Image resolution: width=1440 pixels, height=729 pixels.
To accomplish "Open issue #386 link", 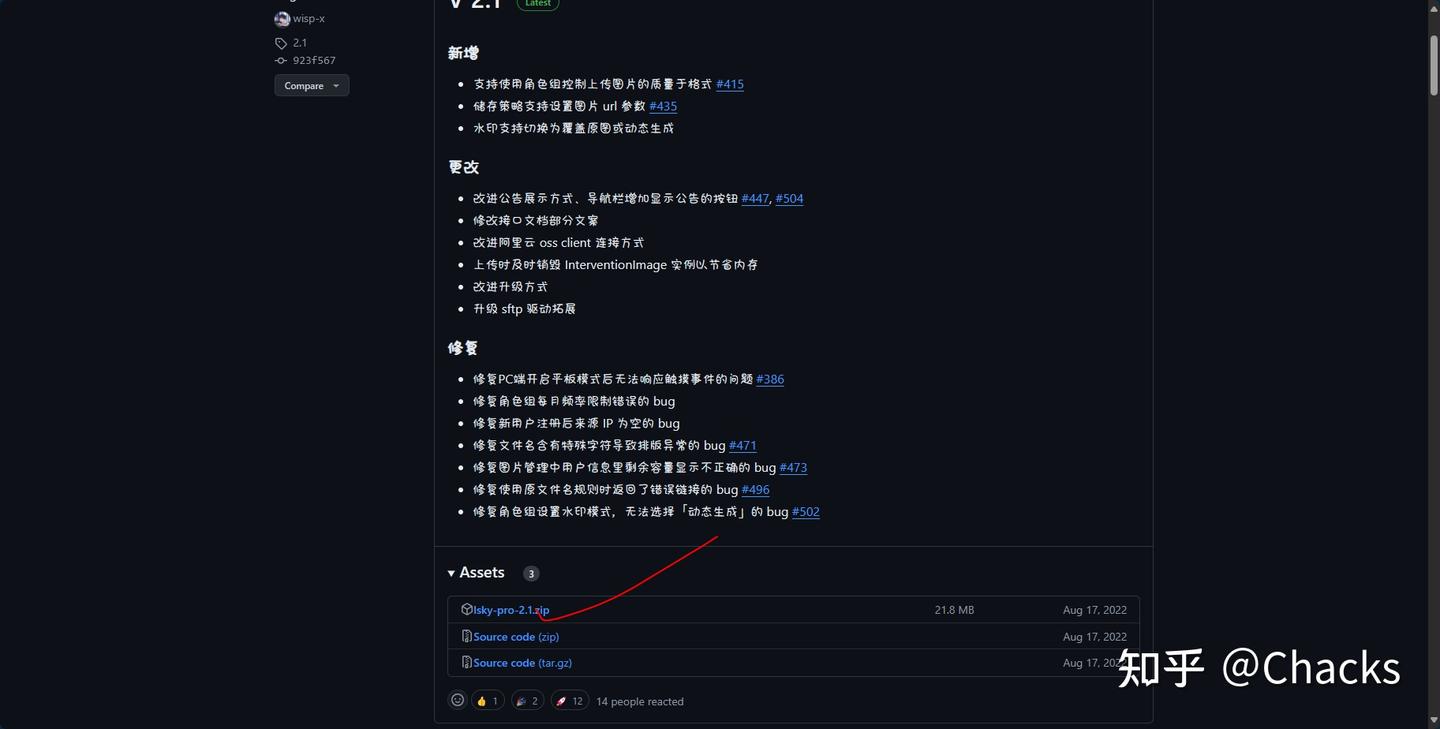I will click(x=770, y=379).
